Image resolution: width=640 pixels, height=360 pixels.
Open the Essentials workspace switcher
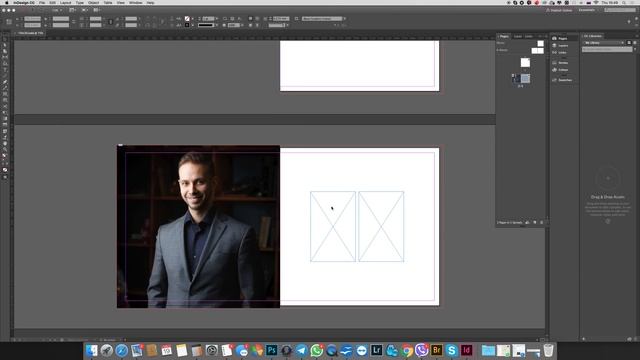click(x=588, y=10)
